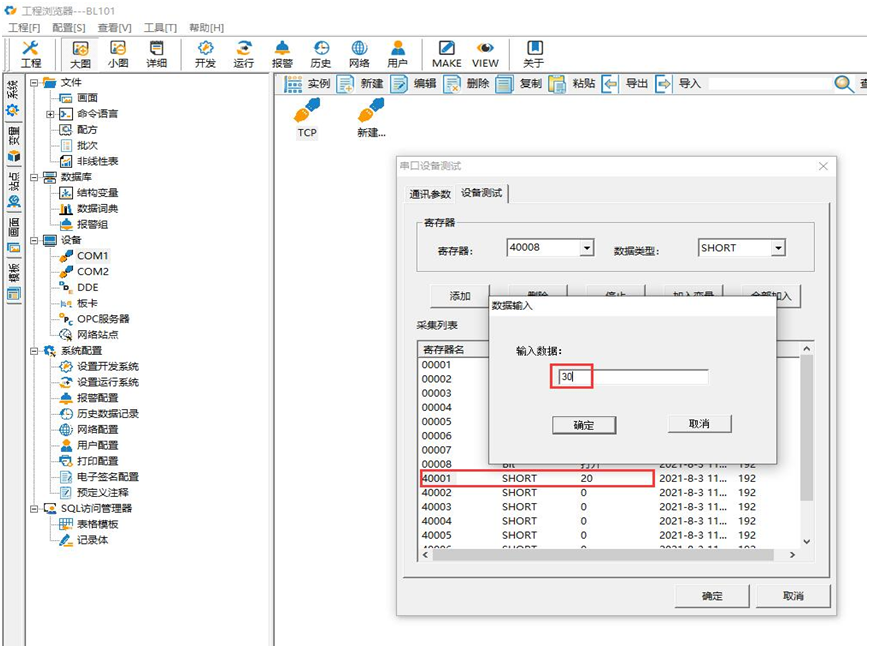Click the 输入数据 input field

[633, 377]
